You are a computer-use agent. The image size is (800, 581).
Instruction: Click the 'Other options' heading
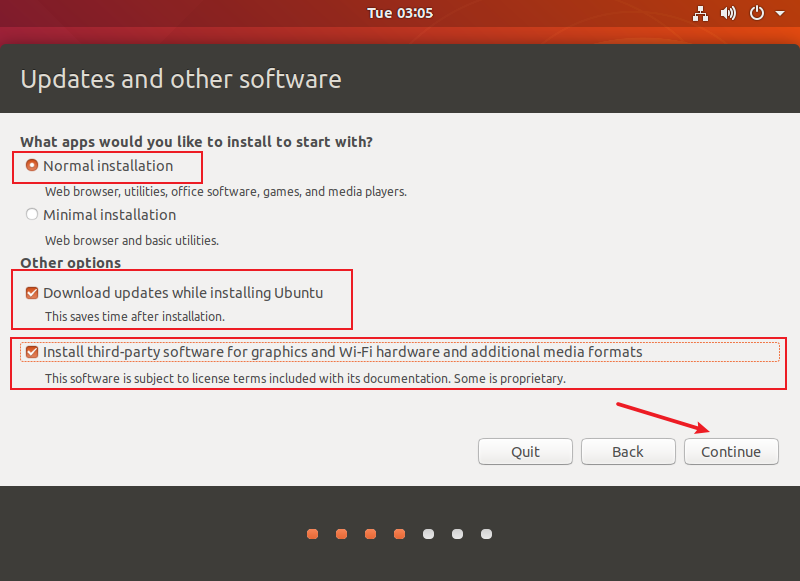coord(70,263)
